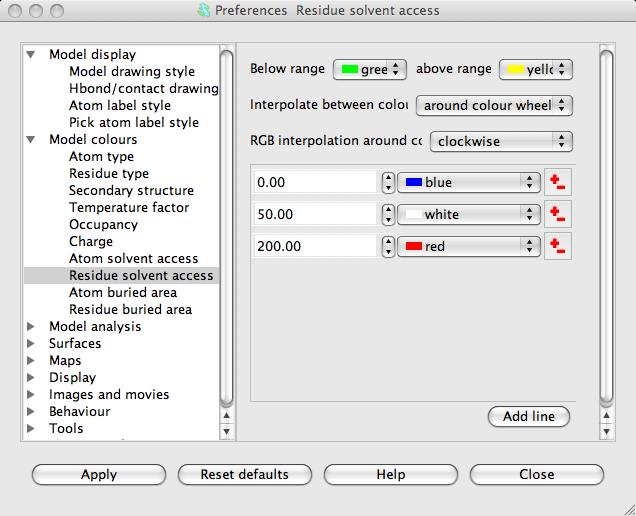
Task: Click the right panel scrollbar thumb
Action: (x=606, y=228)
